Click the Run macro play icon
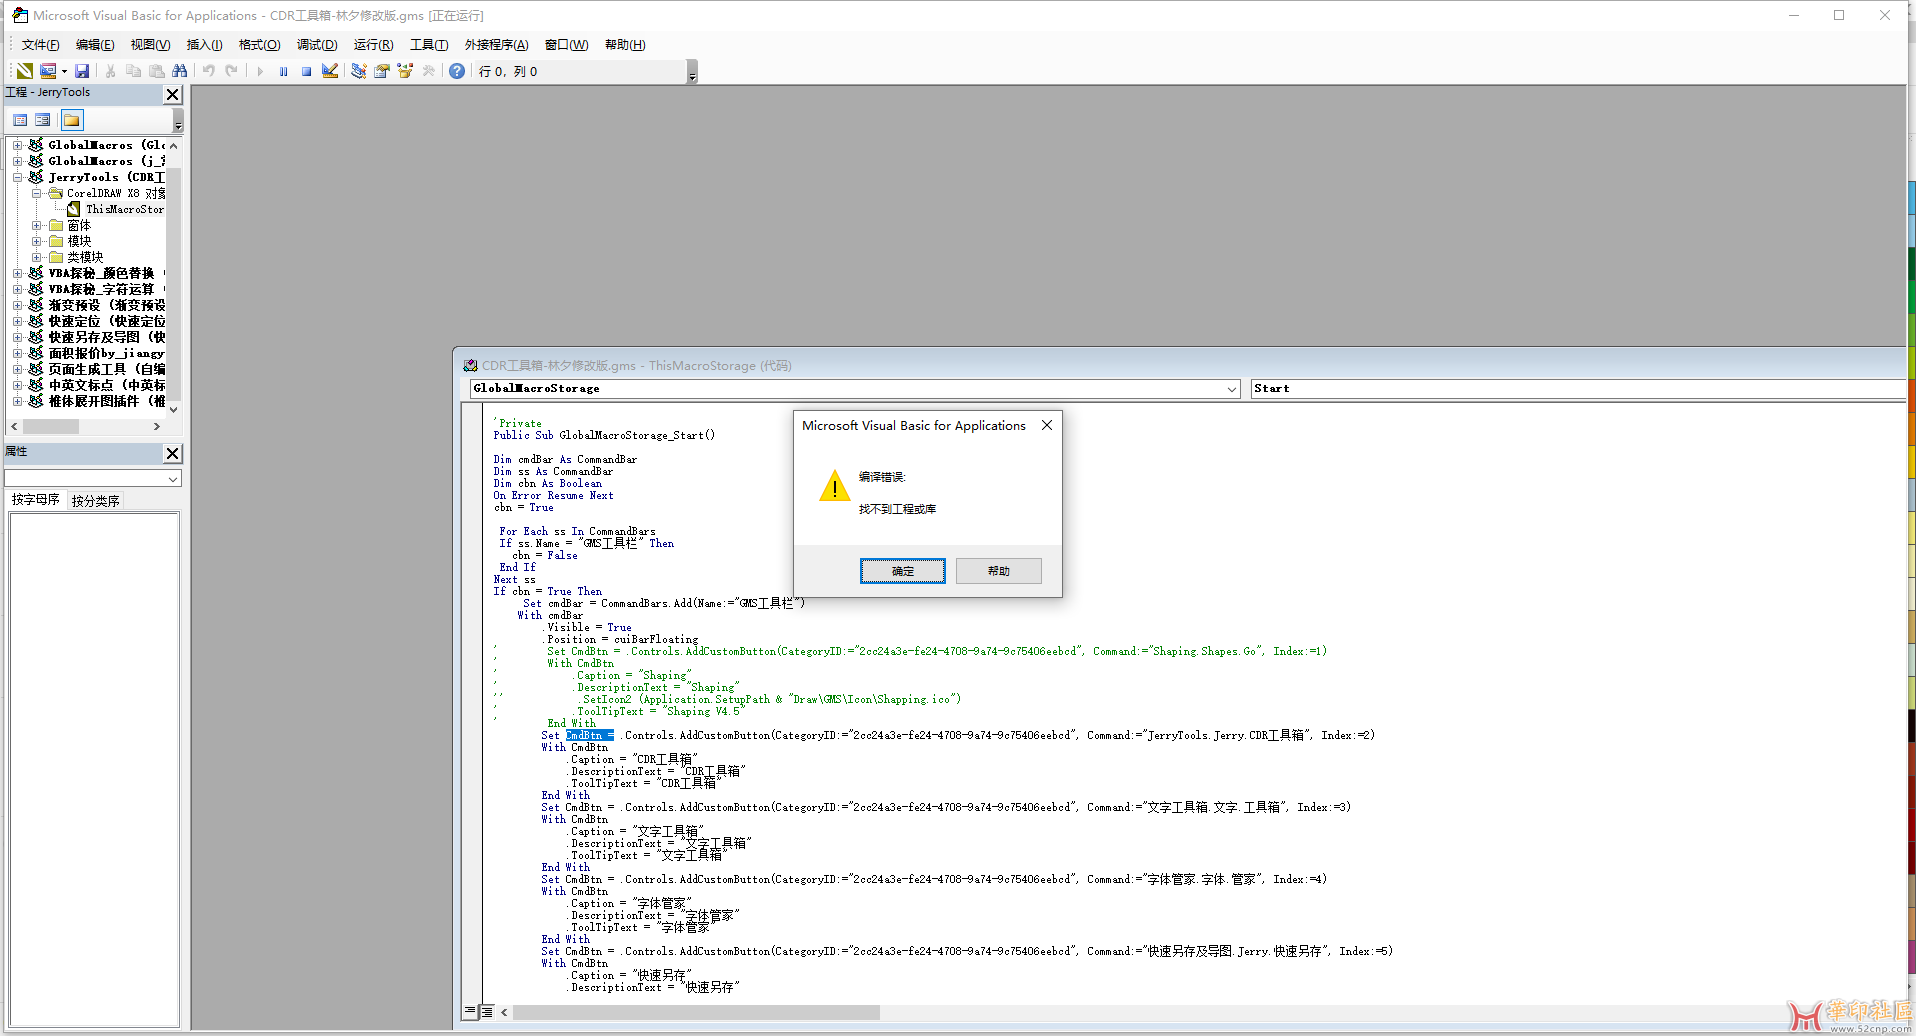Viewport: 1916px width, 1036px height. (260, 71)
